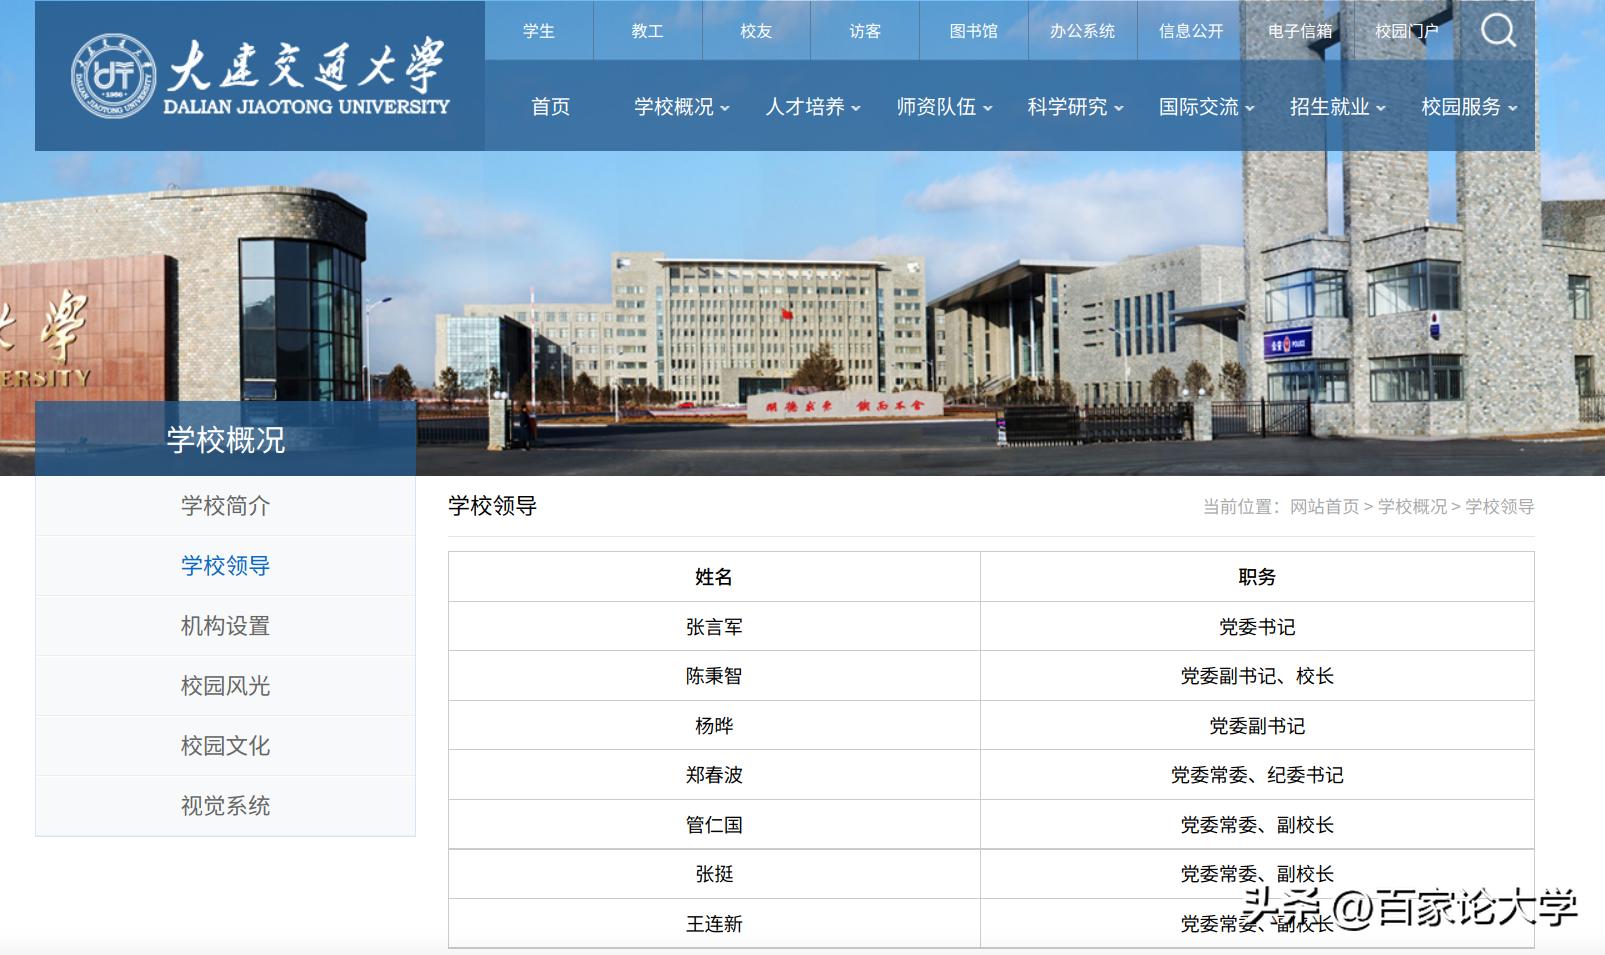
Task: Click 学校领导 in the breadcrumb
Action: [x=1499, y=507]
